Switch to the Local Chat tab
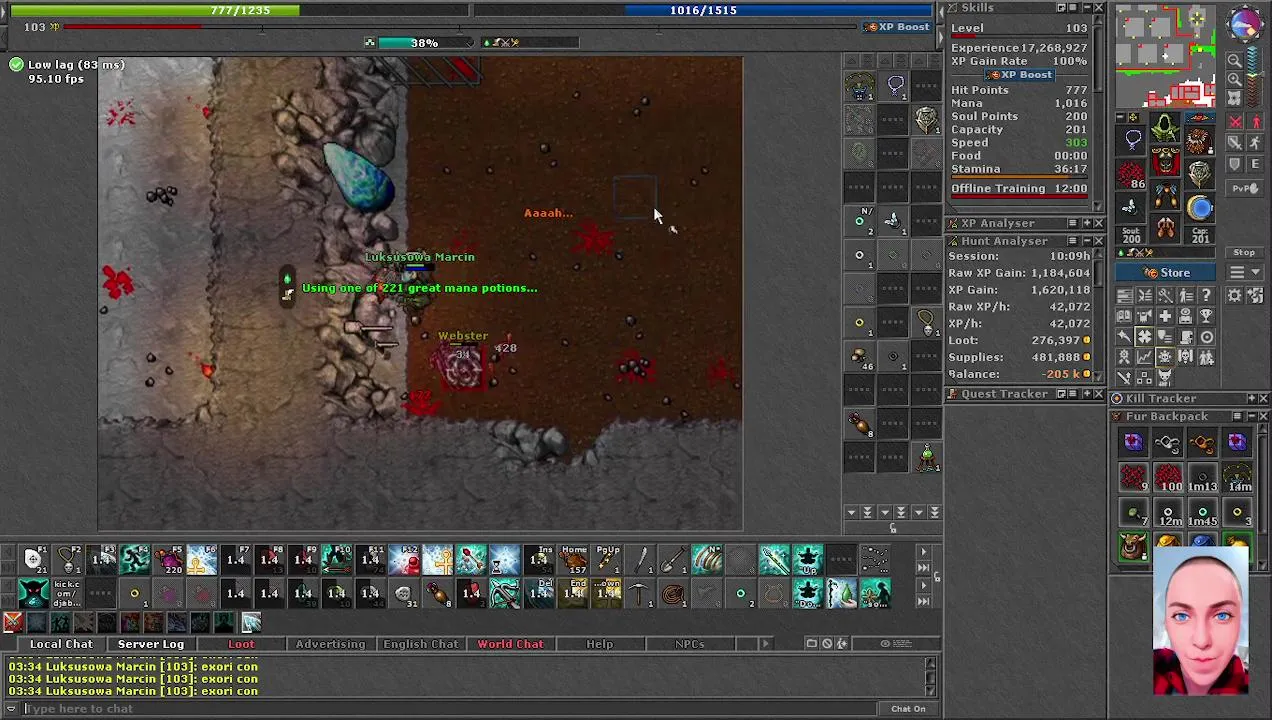1272x720 pixels. [61, 644]
